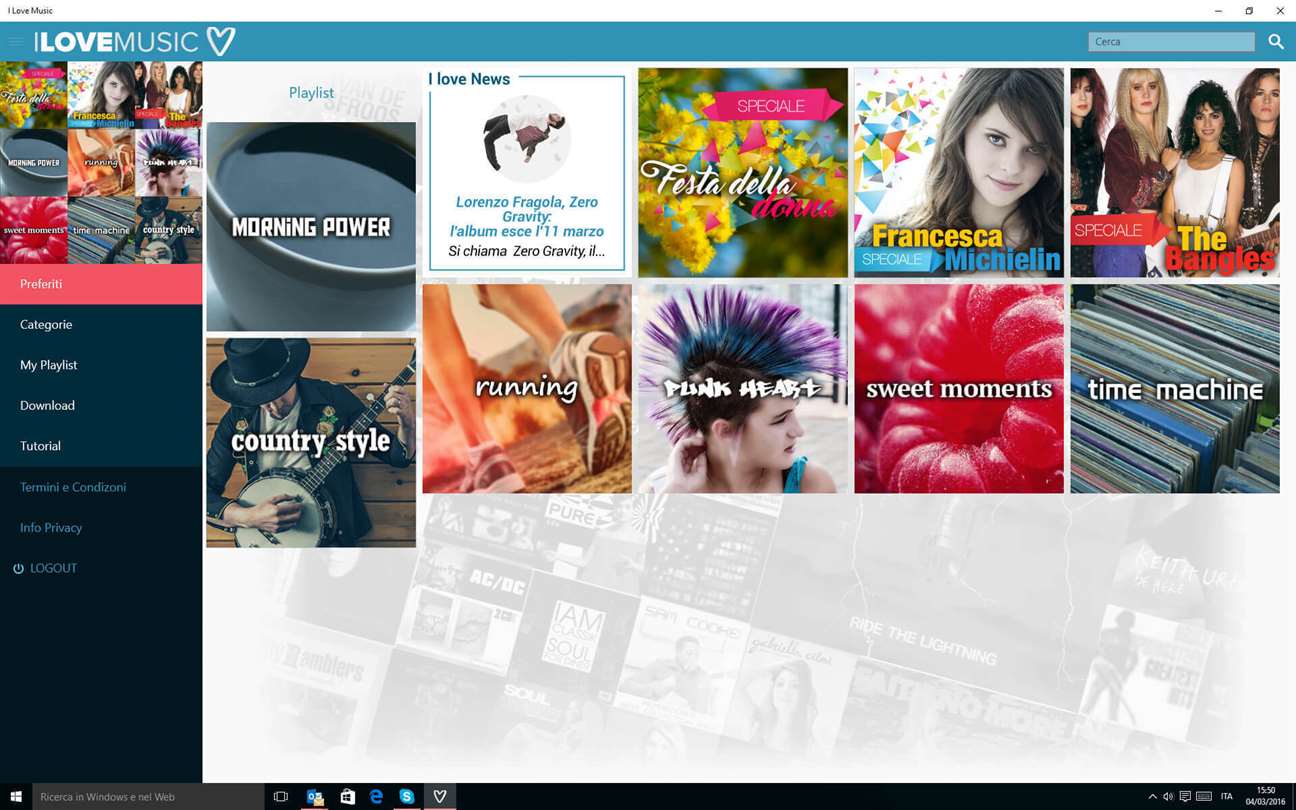Open the small sweet moments sidebar thumbnail
The image size is (1296, 810).
[33, 230]
